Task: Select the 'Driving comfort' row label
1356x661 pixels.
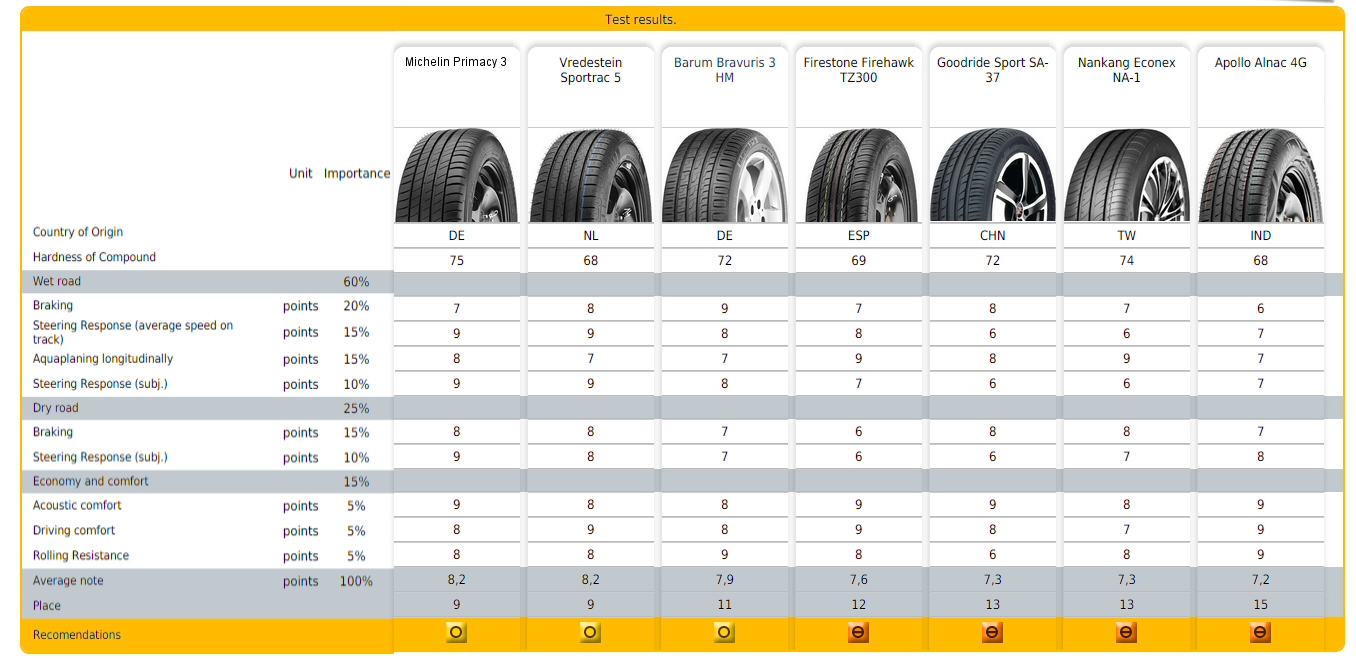Action: (74, 530)
